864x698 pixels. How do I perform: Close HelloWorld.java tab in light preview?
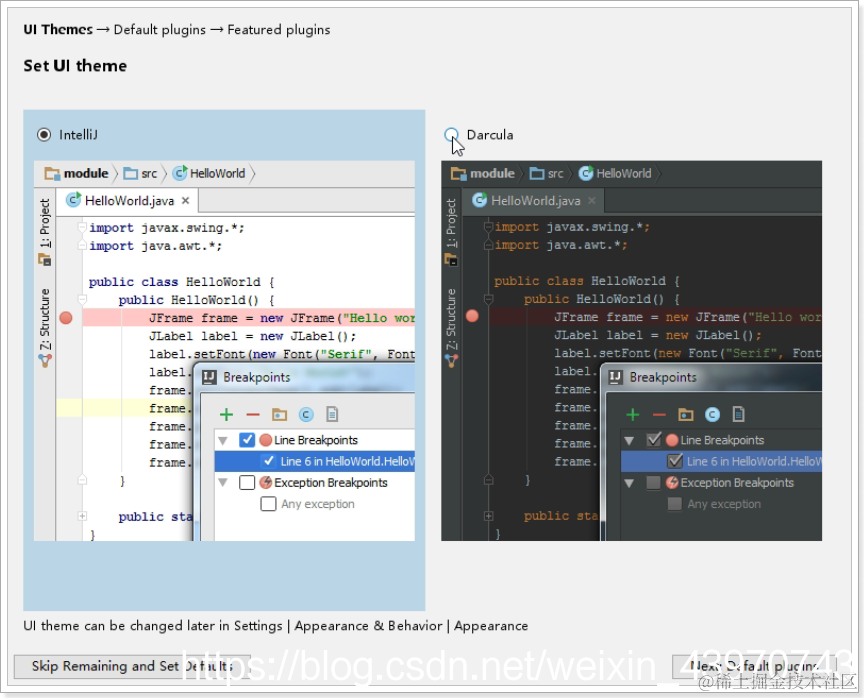pos(186,201)
